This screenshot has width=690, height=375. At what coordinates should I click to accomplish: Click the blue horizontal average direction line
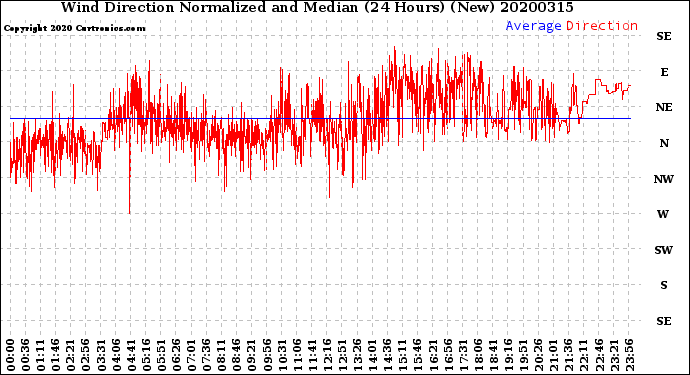[x=320, y=118]
